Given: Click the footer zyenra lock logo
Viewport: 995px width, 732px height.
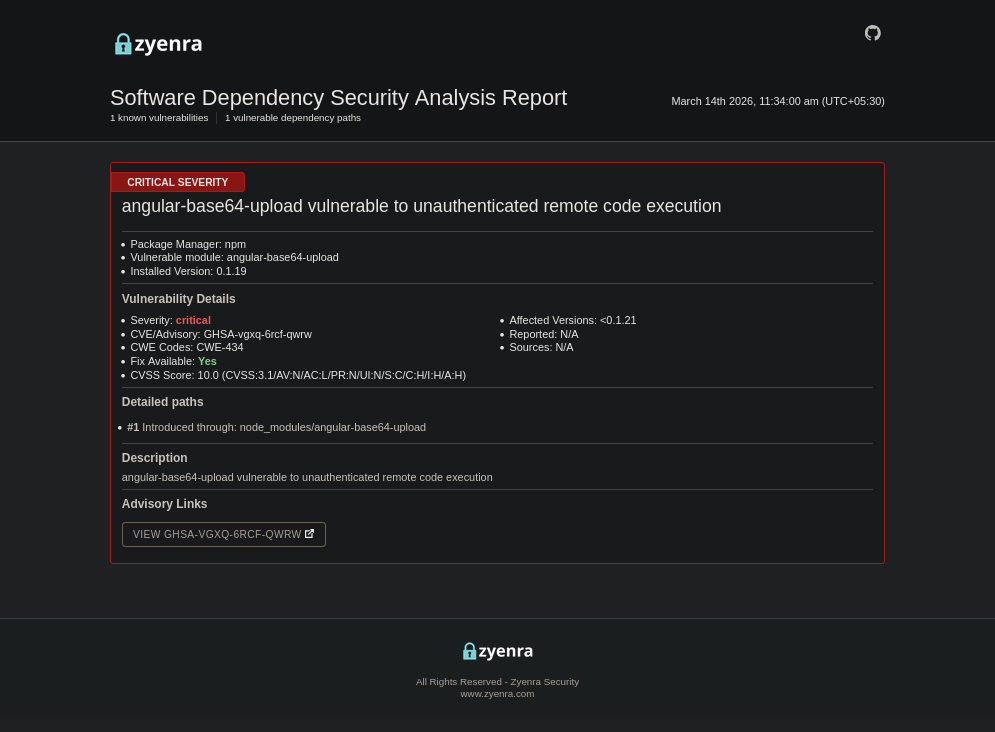Looking at the screenshot, I should 498,651.
